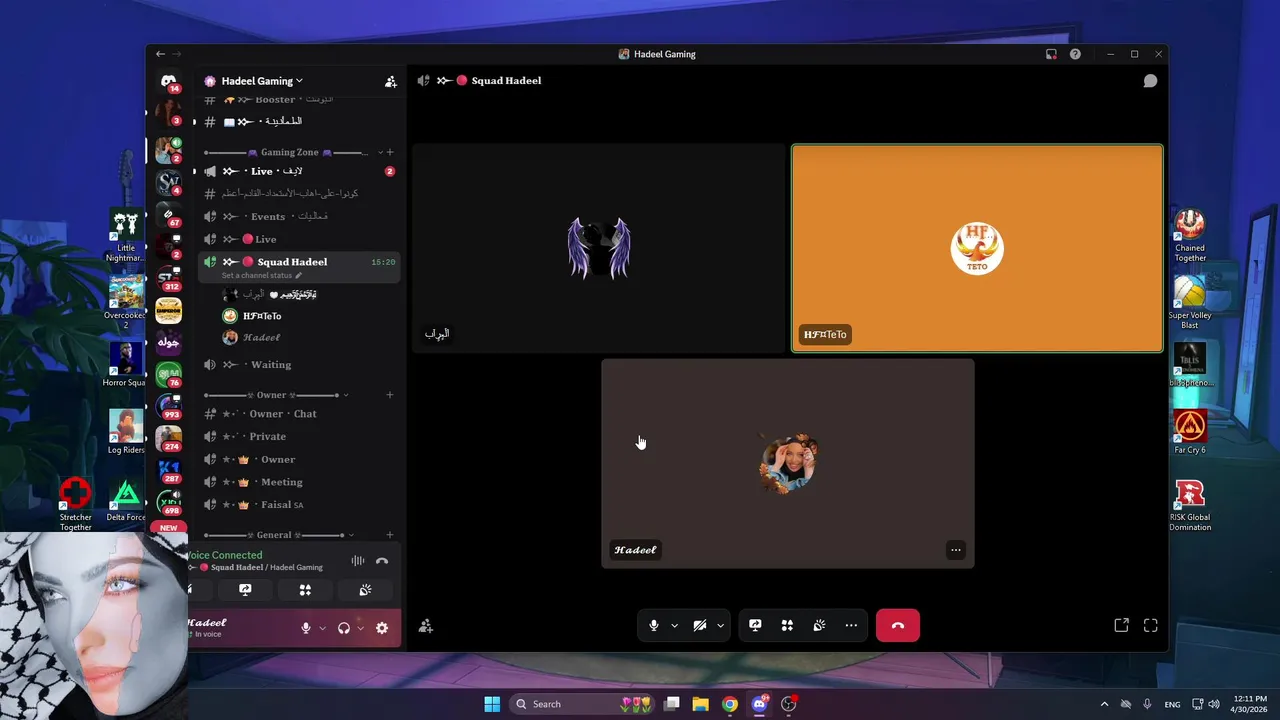This screenshot has height=720, width=1280.
Task: Collapse the Owner category
Action: (276, 395)
